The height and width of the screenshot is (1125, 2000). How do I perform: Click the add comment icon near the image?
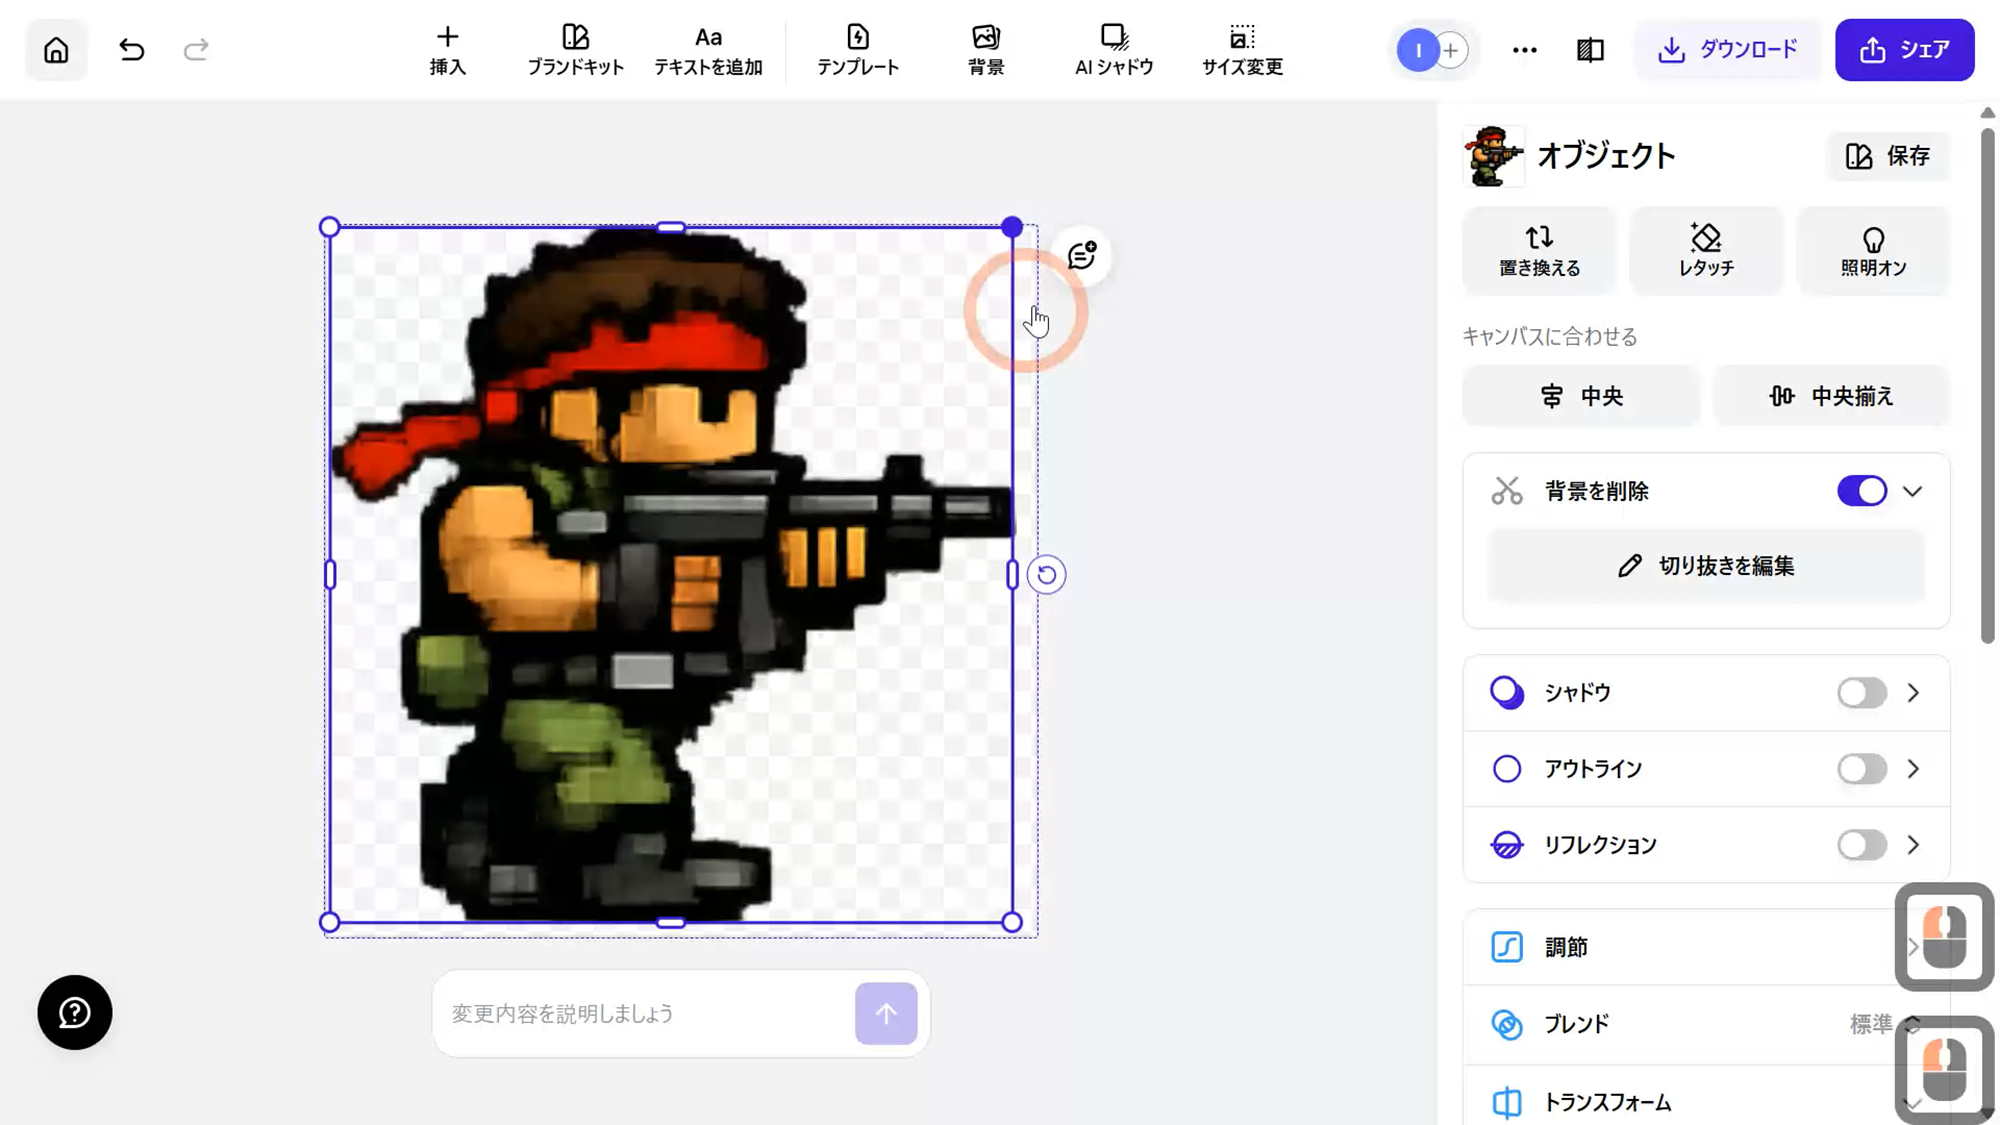coord(1082,255)
